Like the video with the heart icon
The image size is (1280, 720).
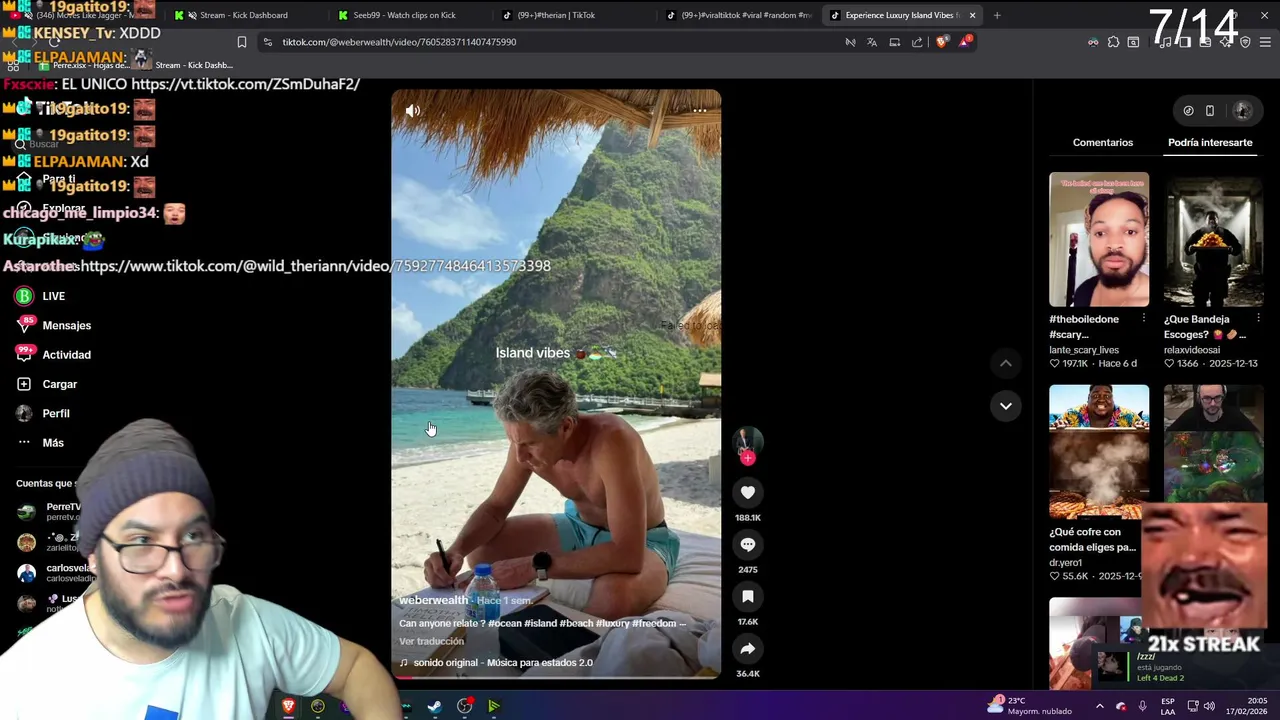click(747, 492)
